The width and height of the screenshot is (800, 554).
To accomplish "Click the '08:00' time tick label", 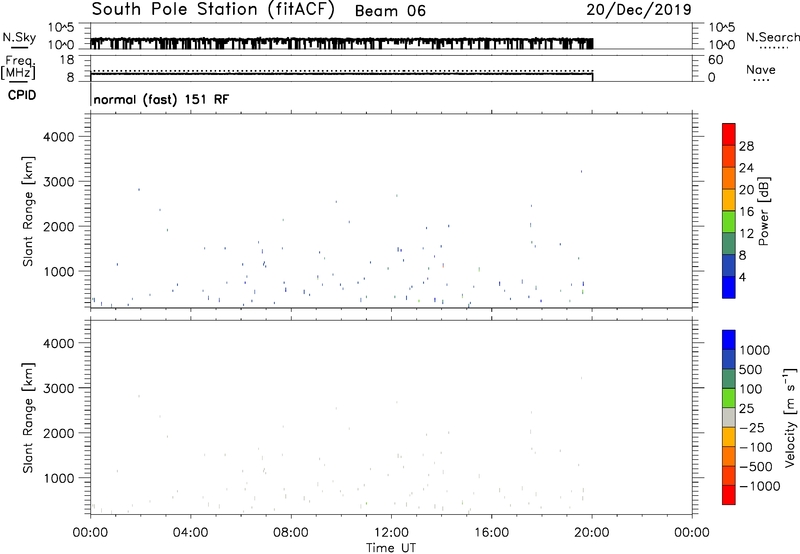I will [291, 533].
